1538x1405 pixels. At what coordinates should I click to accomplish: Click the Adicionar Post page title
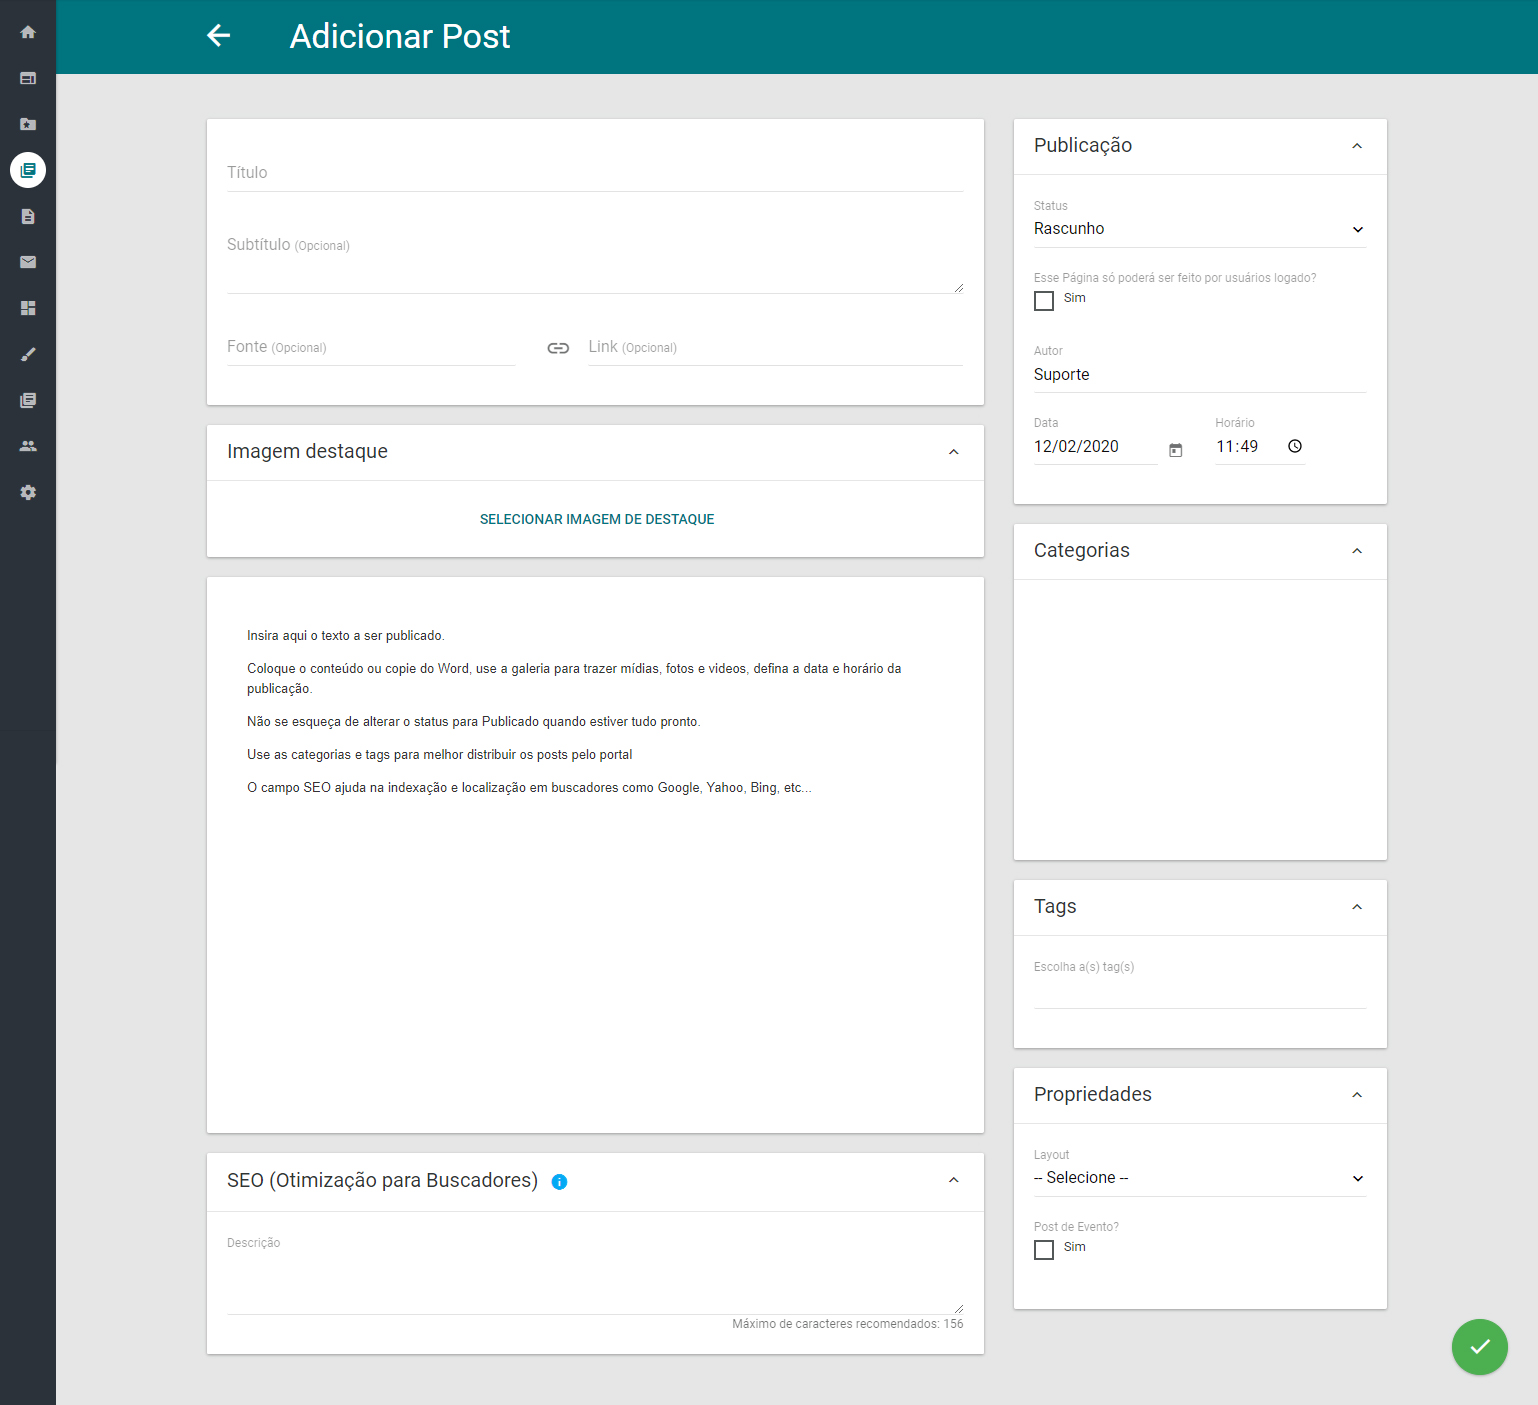coord(400,37)
